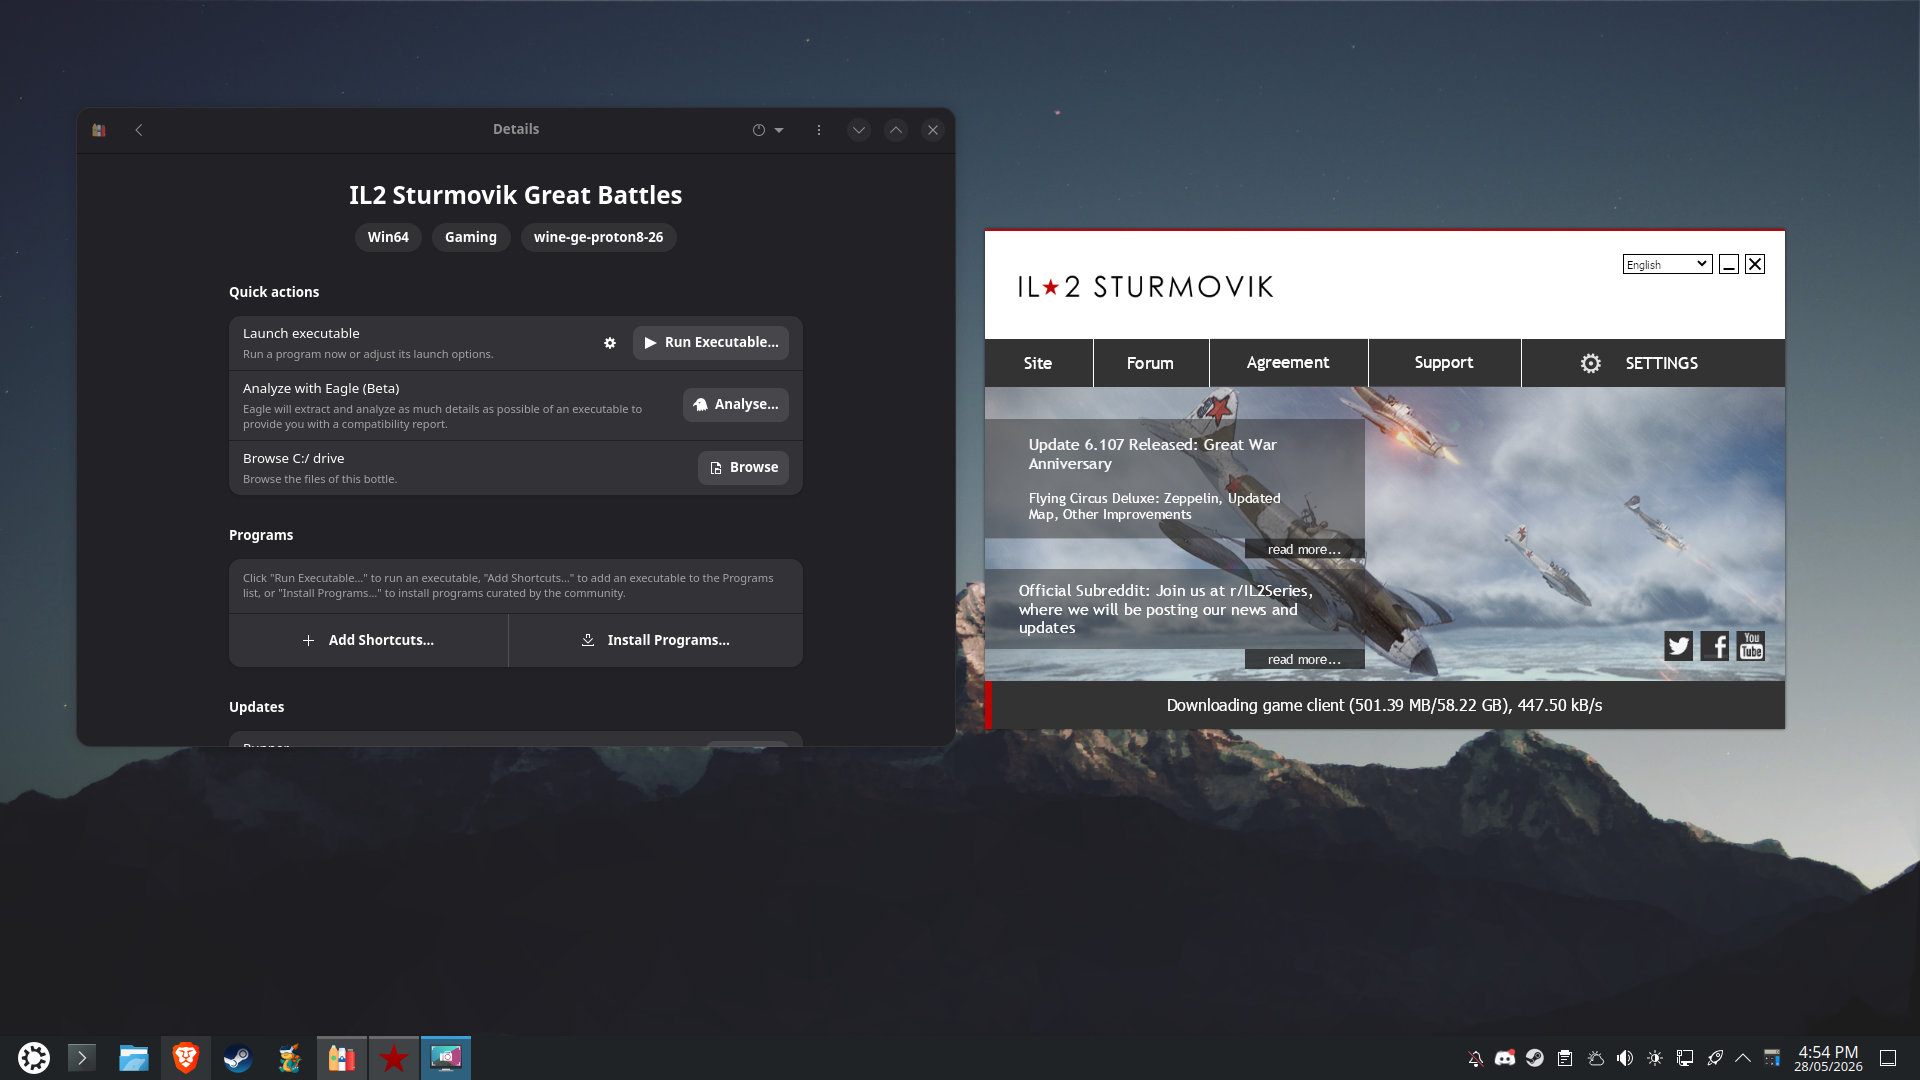Viewport: 1920px width, 1080px height.
Task: Click the SETTINGS gear icon in launcher
Action: [x=1591, y=364]
